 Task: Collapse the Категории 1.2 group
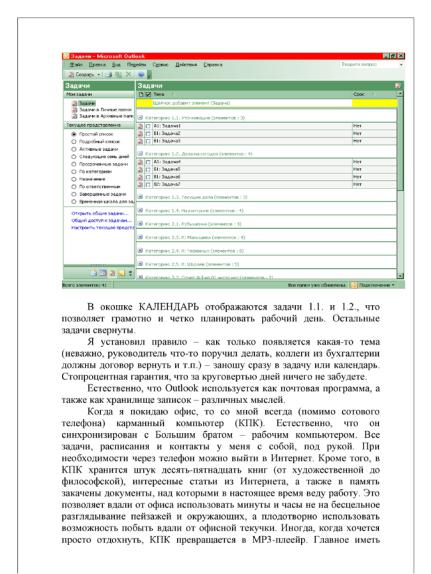(x=140, y=154)
